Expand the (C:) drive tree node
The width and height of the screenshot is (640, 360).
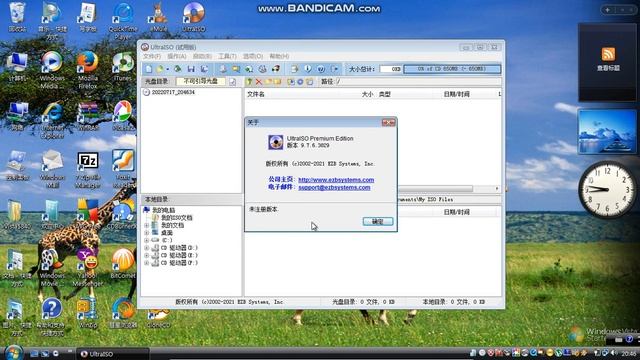[147, 240]
